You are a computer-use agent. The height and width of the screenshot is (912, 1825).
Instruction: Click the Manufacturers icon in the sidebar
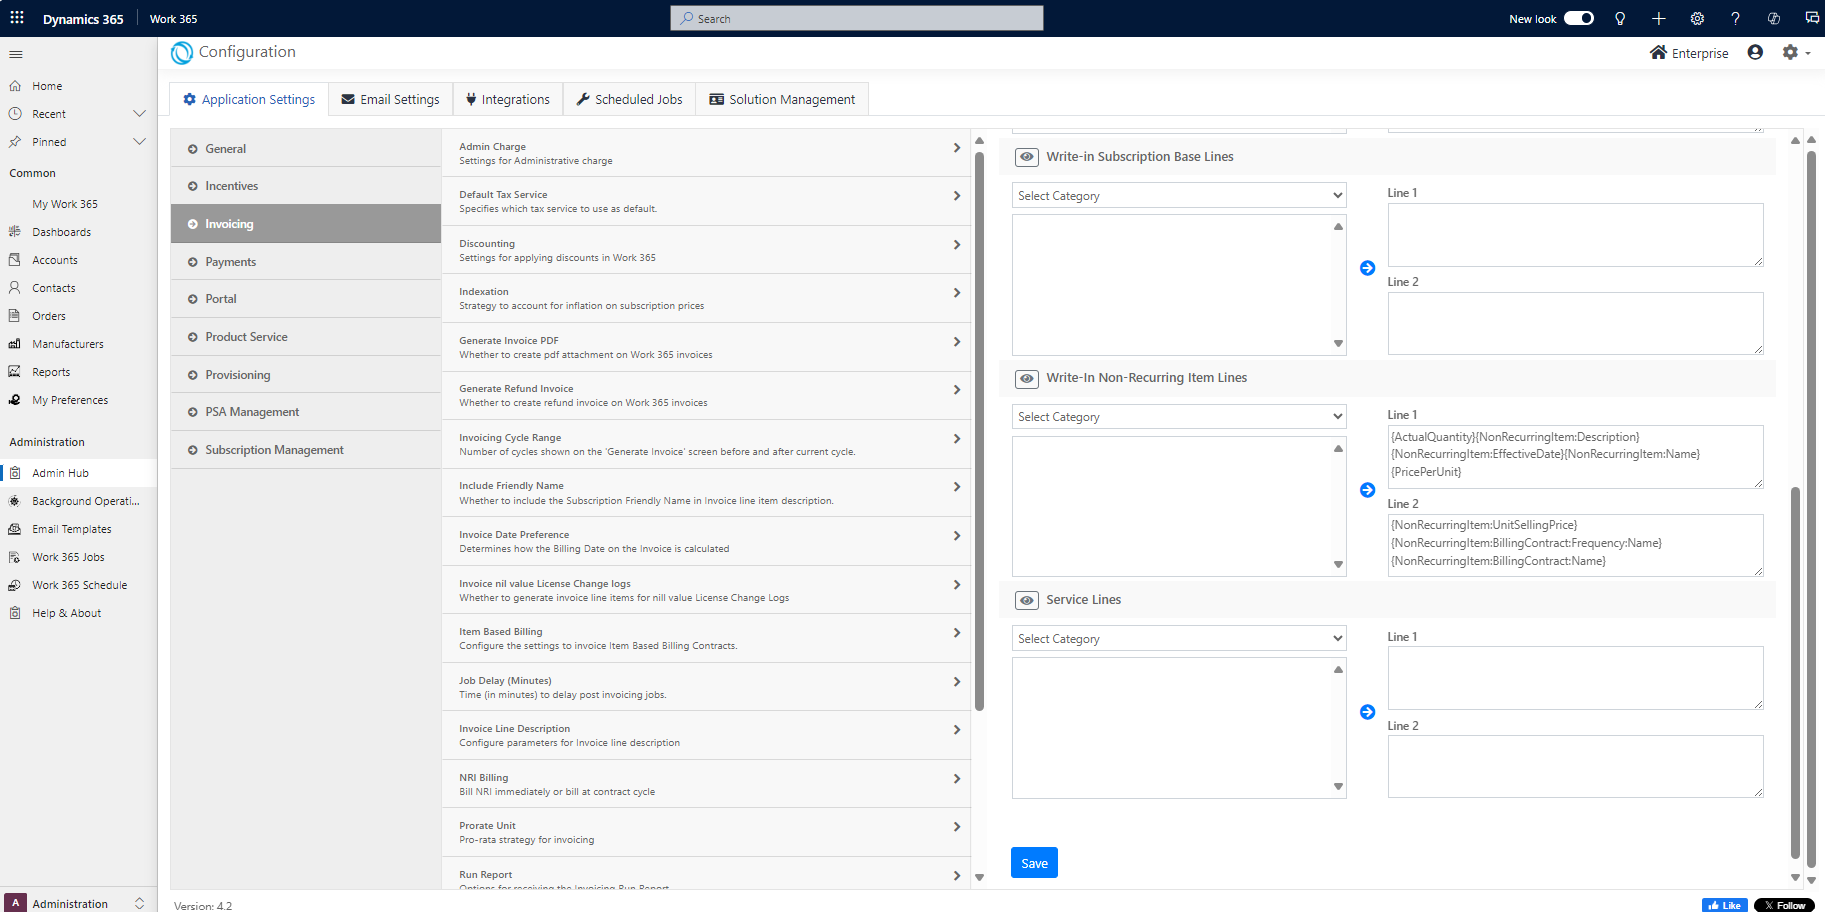(x=15, y=344)
